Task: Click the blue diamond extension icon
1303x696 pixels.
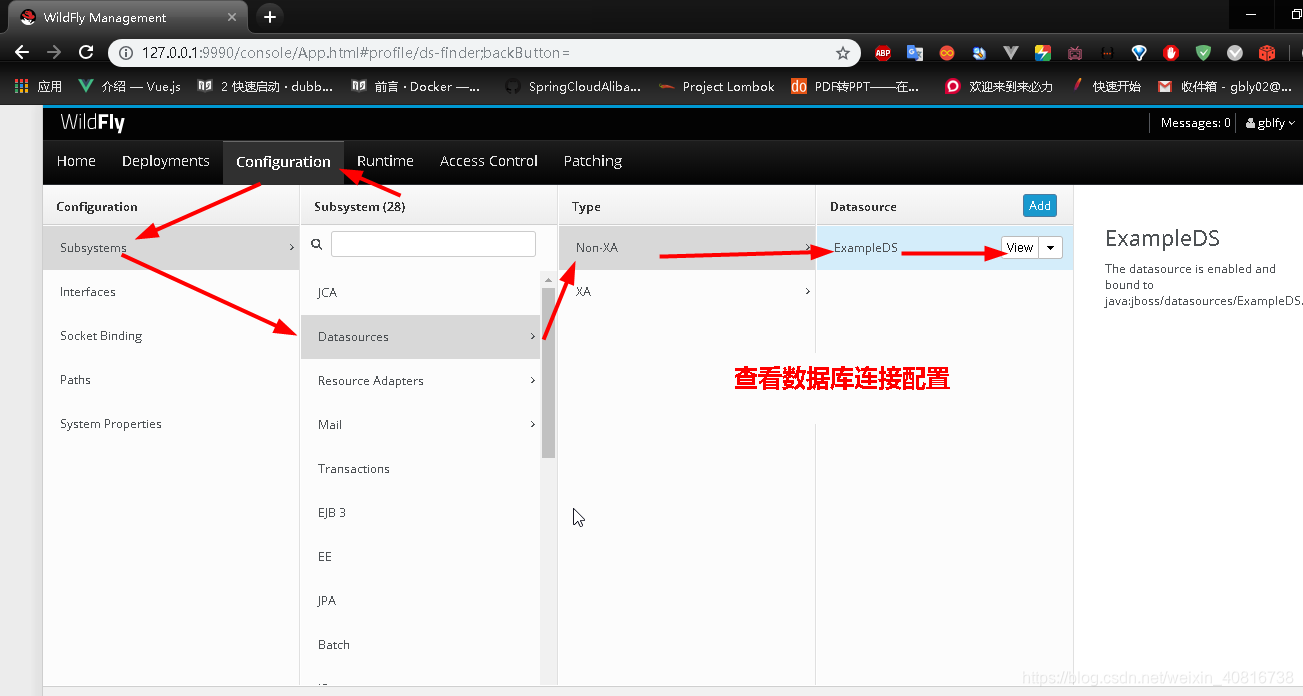Action: click(x=1139, y=53)
